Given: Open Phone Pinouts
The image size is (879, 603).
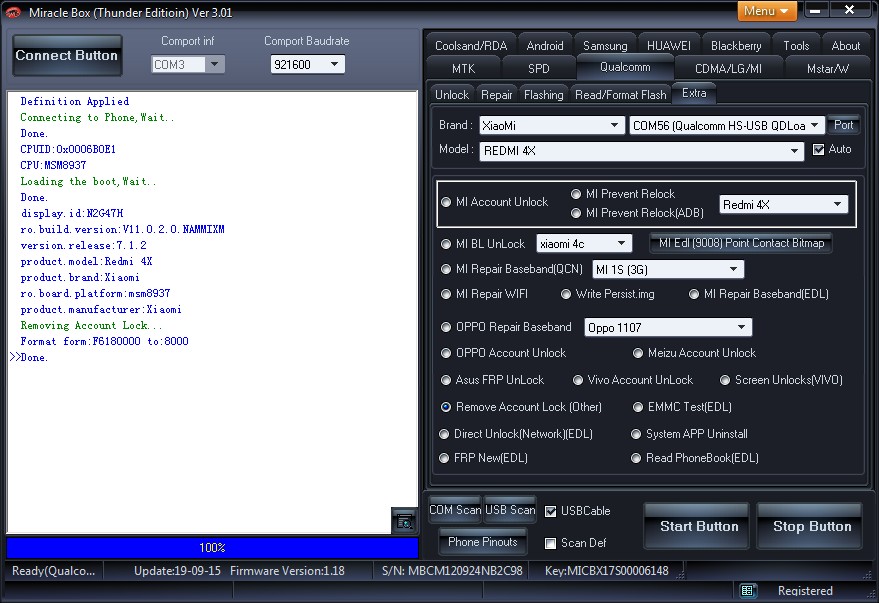Looking at the screenshot, I should pyautogui.click(x=483, y=542).
